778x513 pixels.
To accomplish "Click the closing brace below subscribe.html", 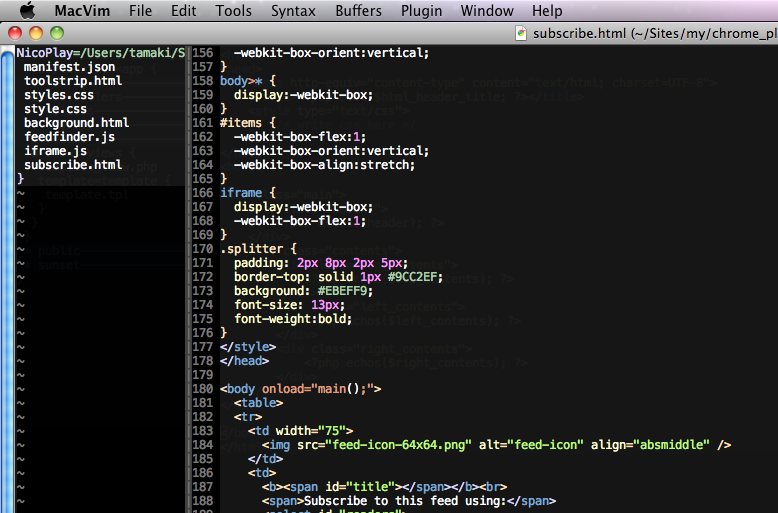I will tap(20, 179).
